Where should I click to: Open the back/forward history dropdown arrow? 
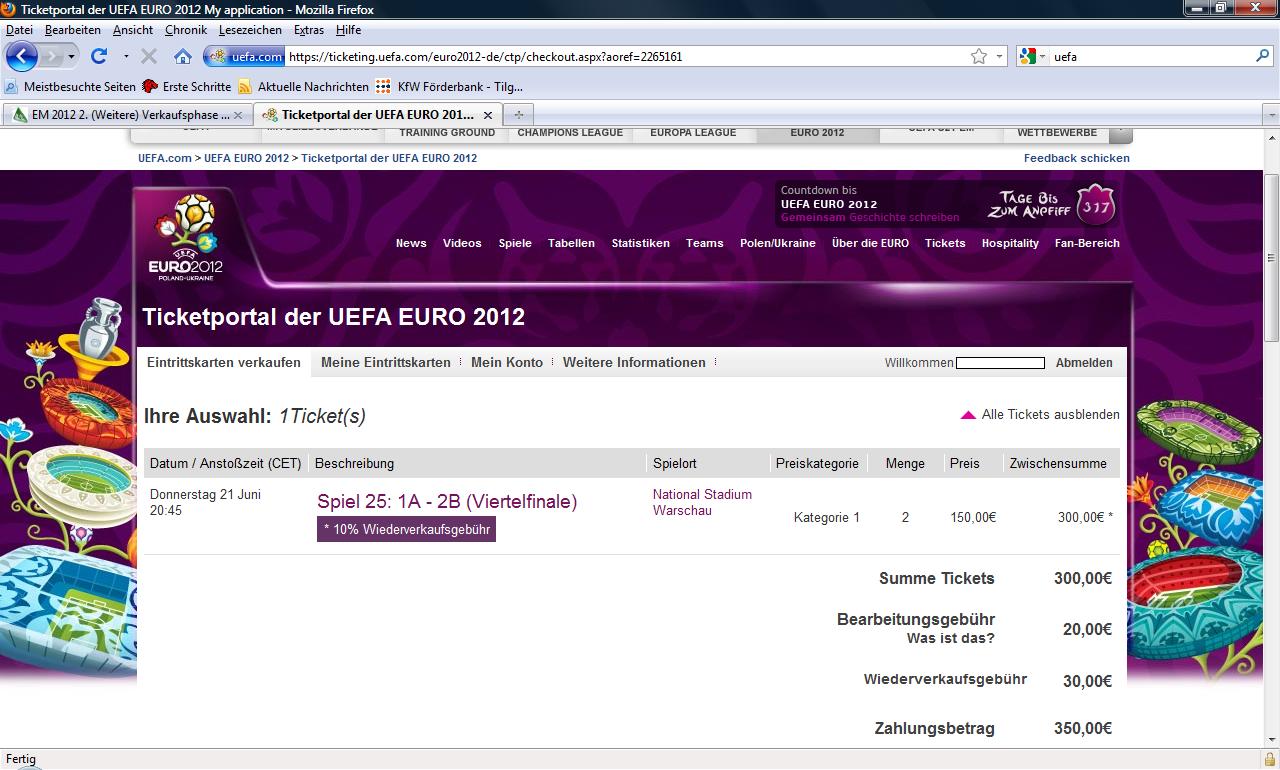point(71,57)
